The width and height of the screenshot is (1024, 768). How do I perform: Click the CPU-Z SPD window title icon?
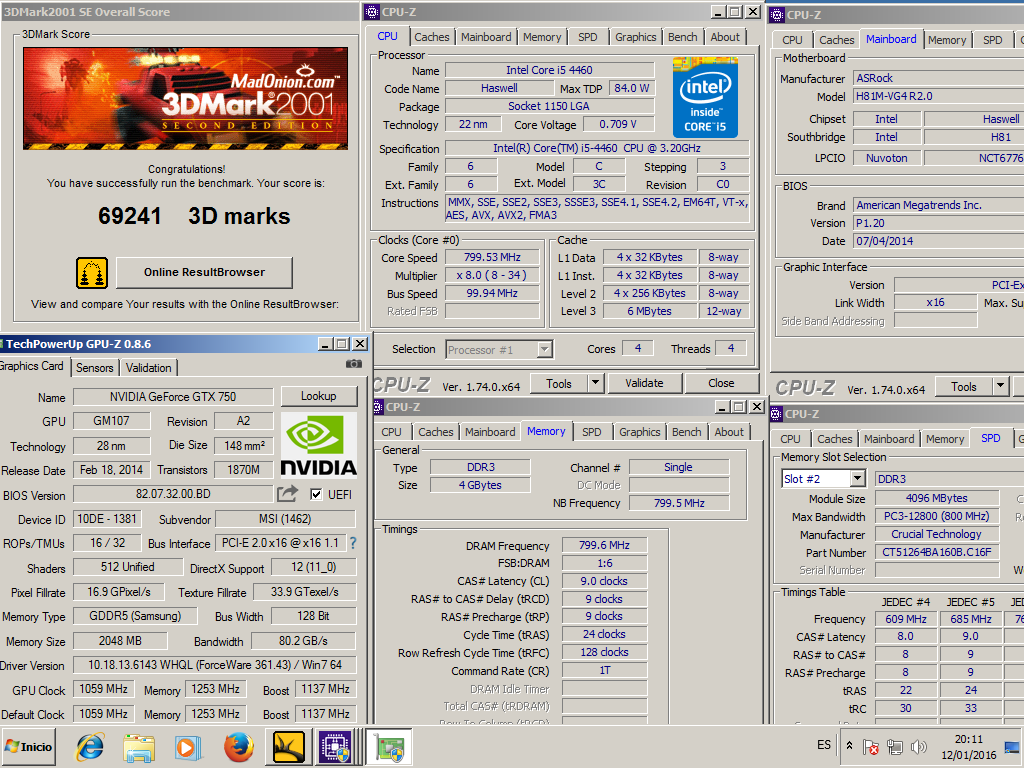pyautogui.click(x=776, y=414)
